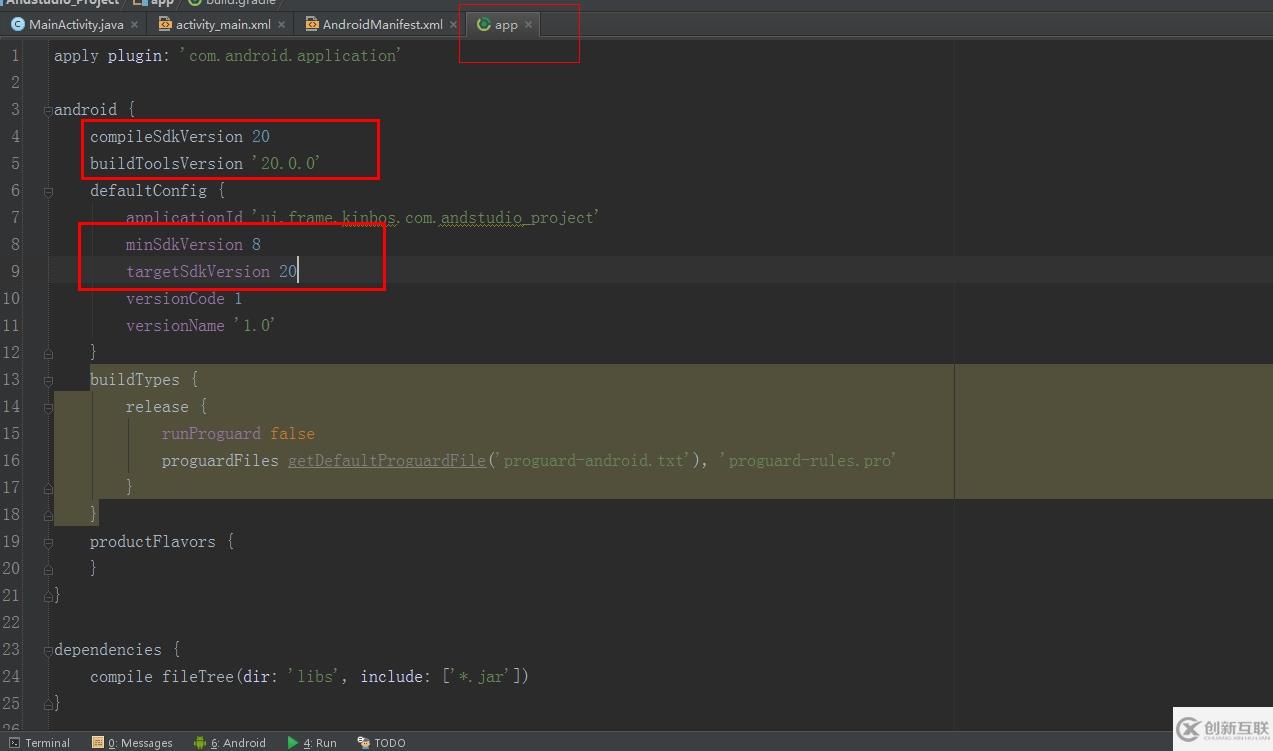This screenshot has width=1273, height=751.
Task: Follow the getDefaultProguardFile reference
Action: pos(387,461)
